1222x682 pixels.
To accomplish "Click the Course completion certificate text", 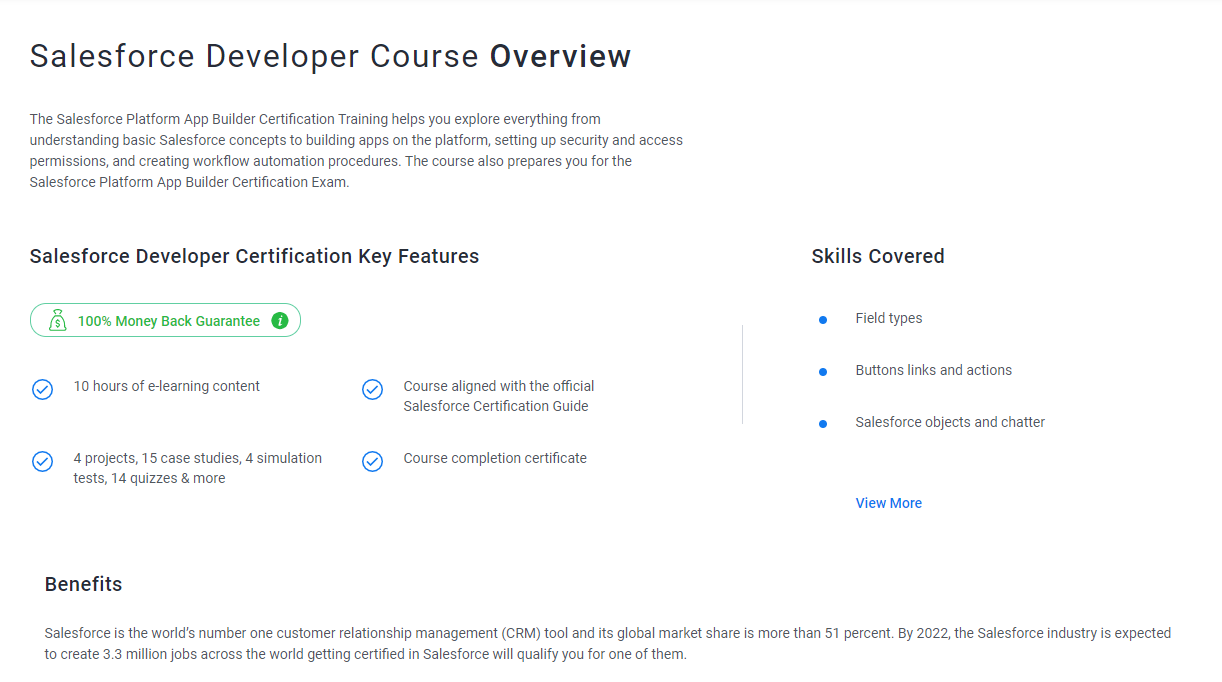I will pos(495,458).
